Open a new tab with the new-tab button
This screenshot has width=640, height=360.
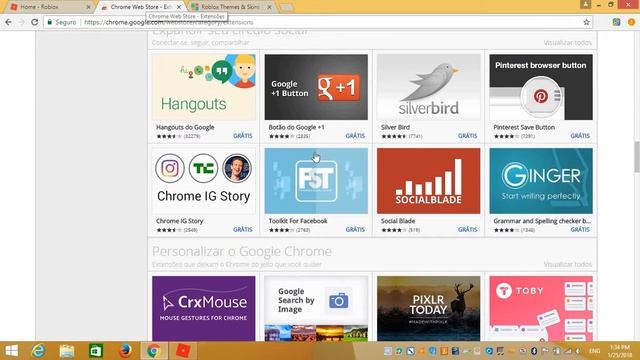pos(287,7)
